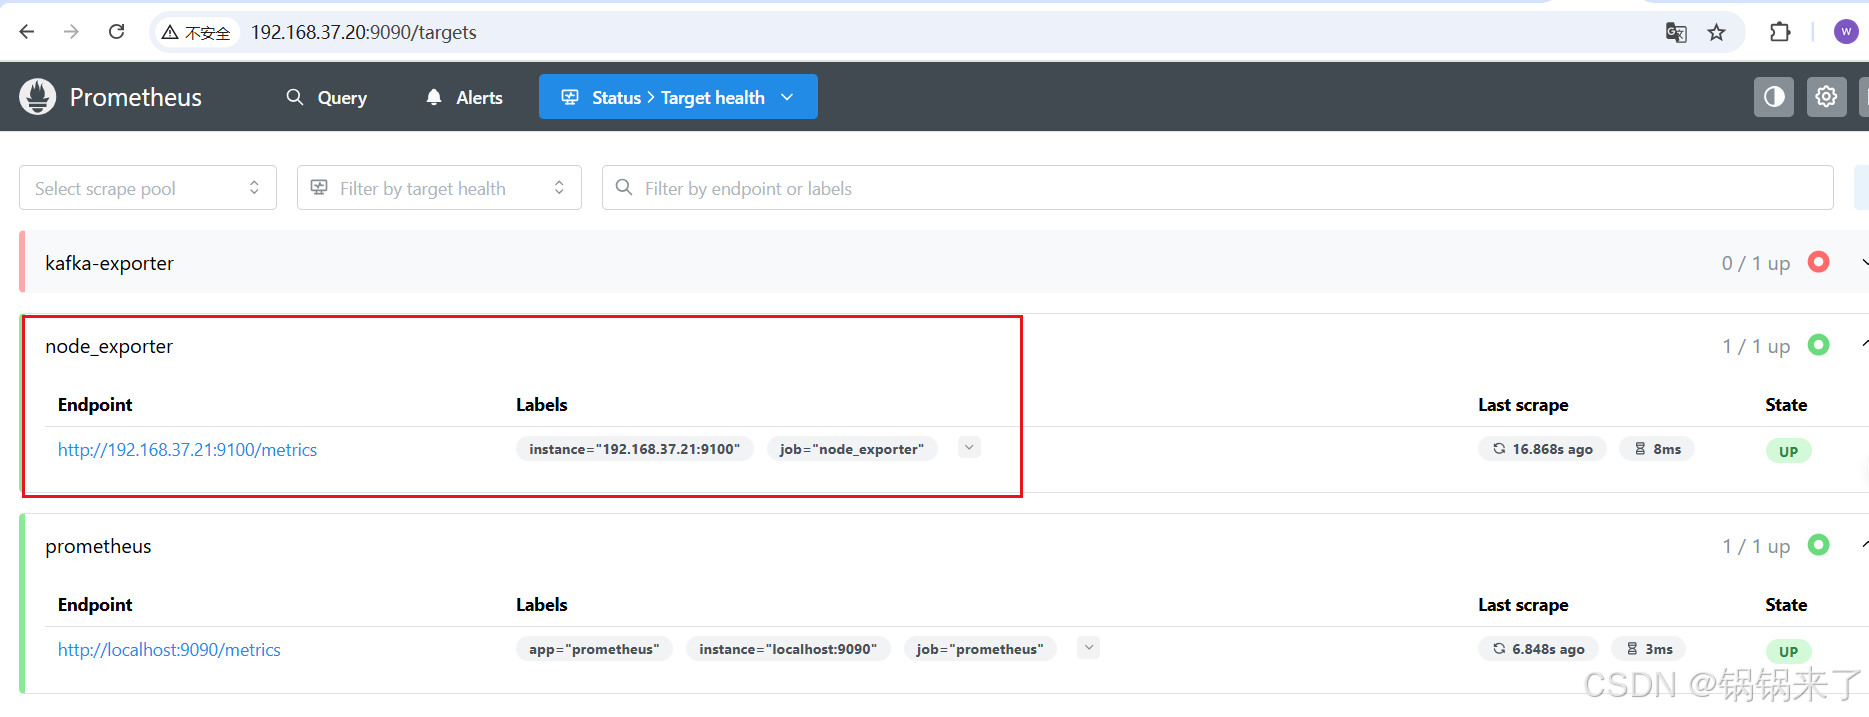Viewport: 1869px width, 717px height.
Task: Click the Prometheus title text
Action: coord(136,97)
